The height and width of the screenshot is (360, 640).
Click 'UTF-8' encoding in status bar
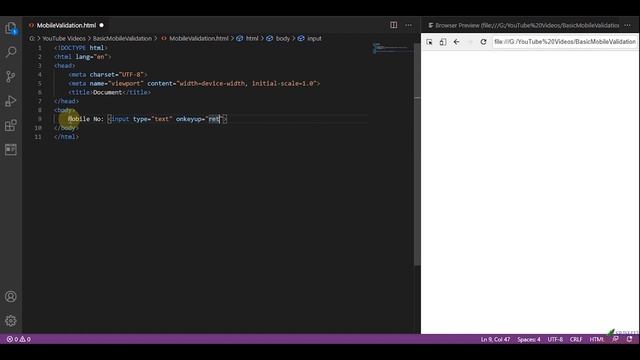click(x=555, y=339)
